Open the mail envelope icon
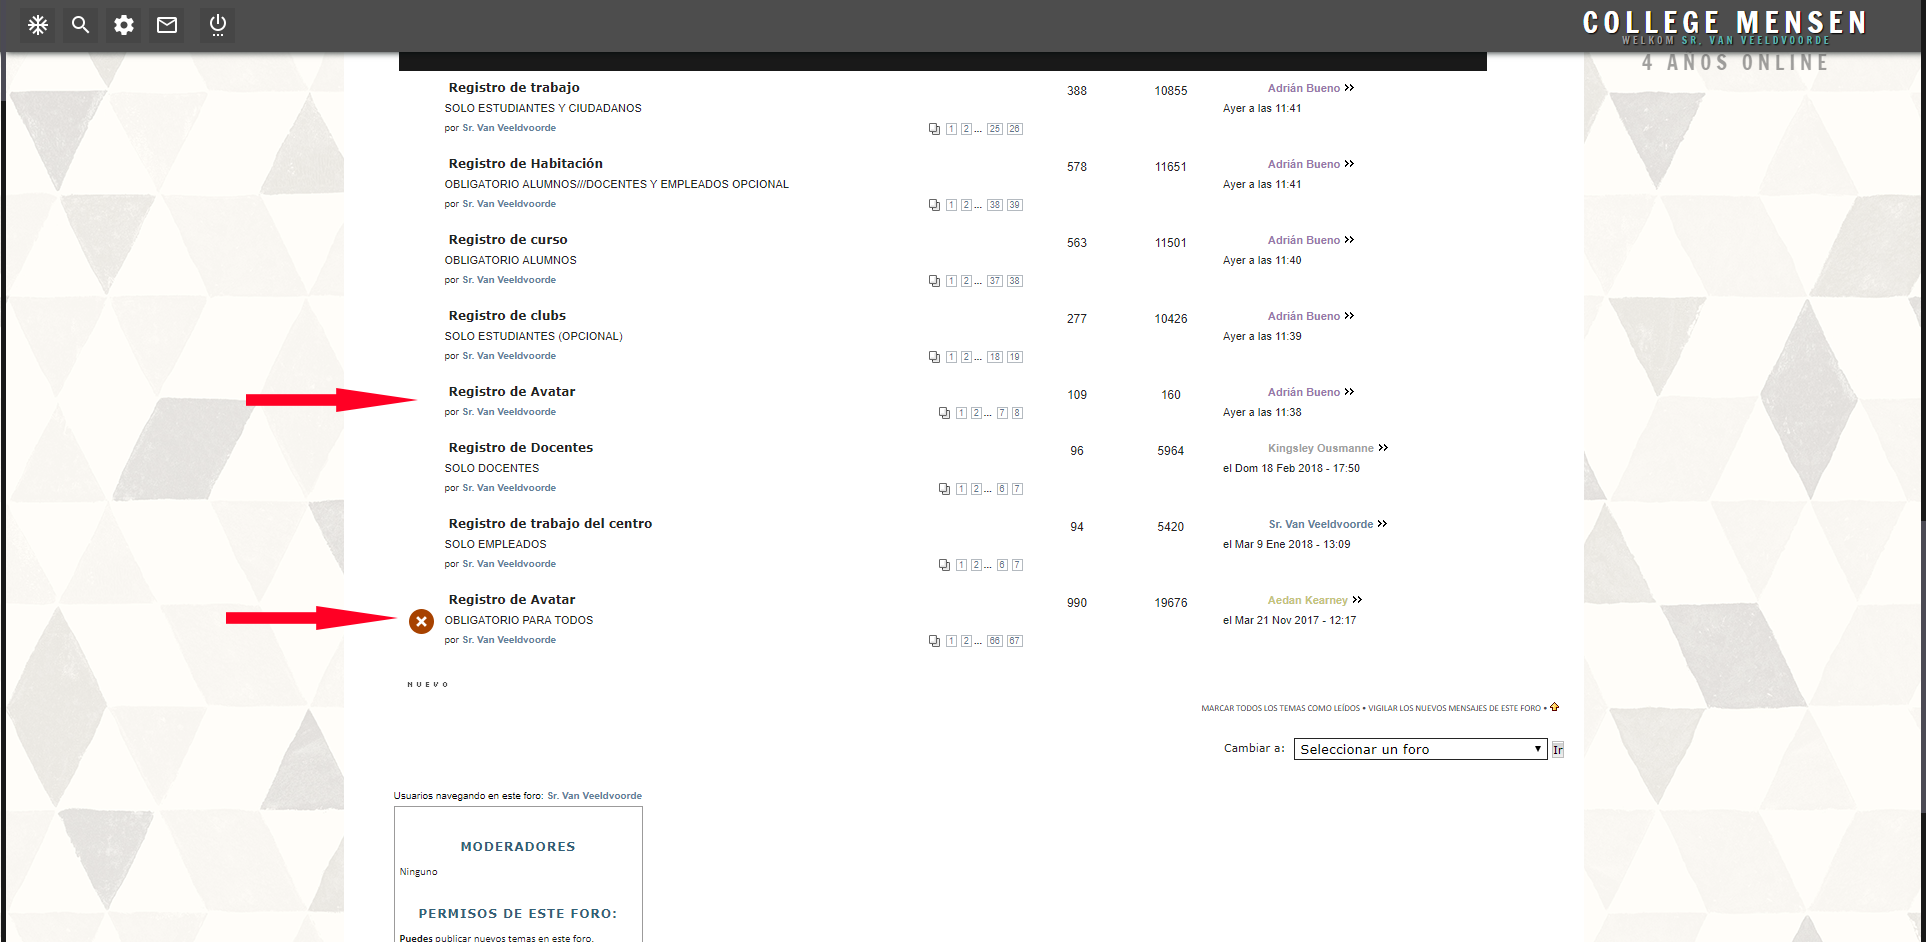 [167, 25]
